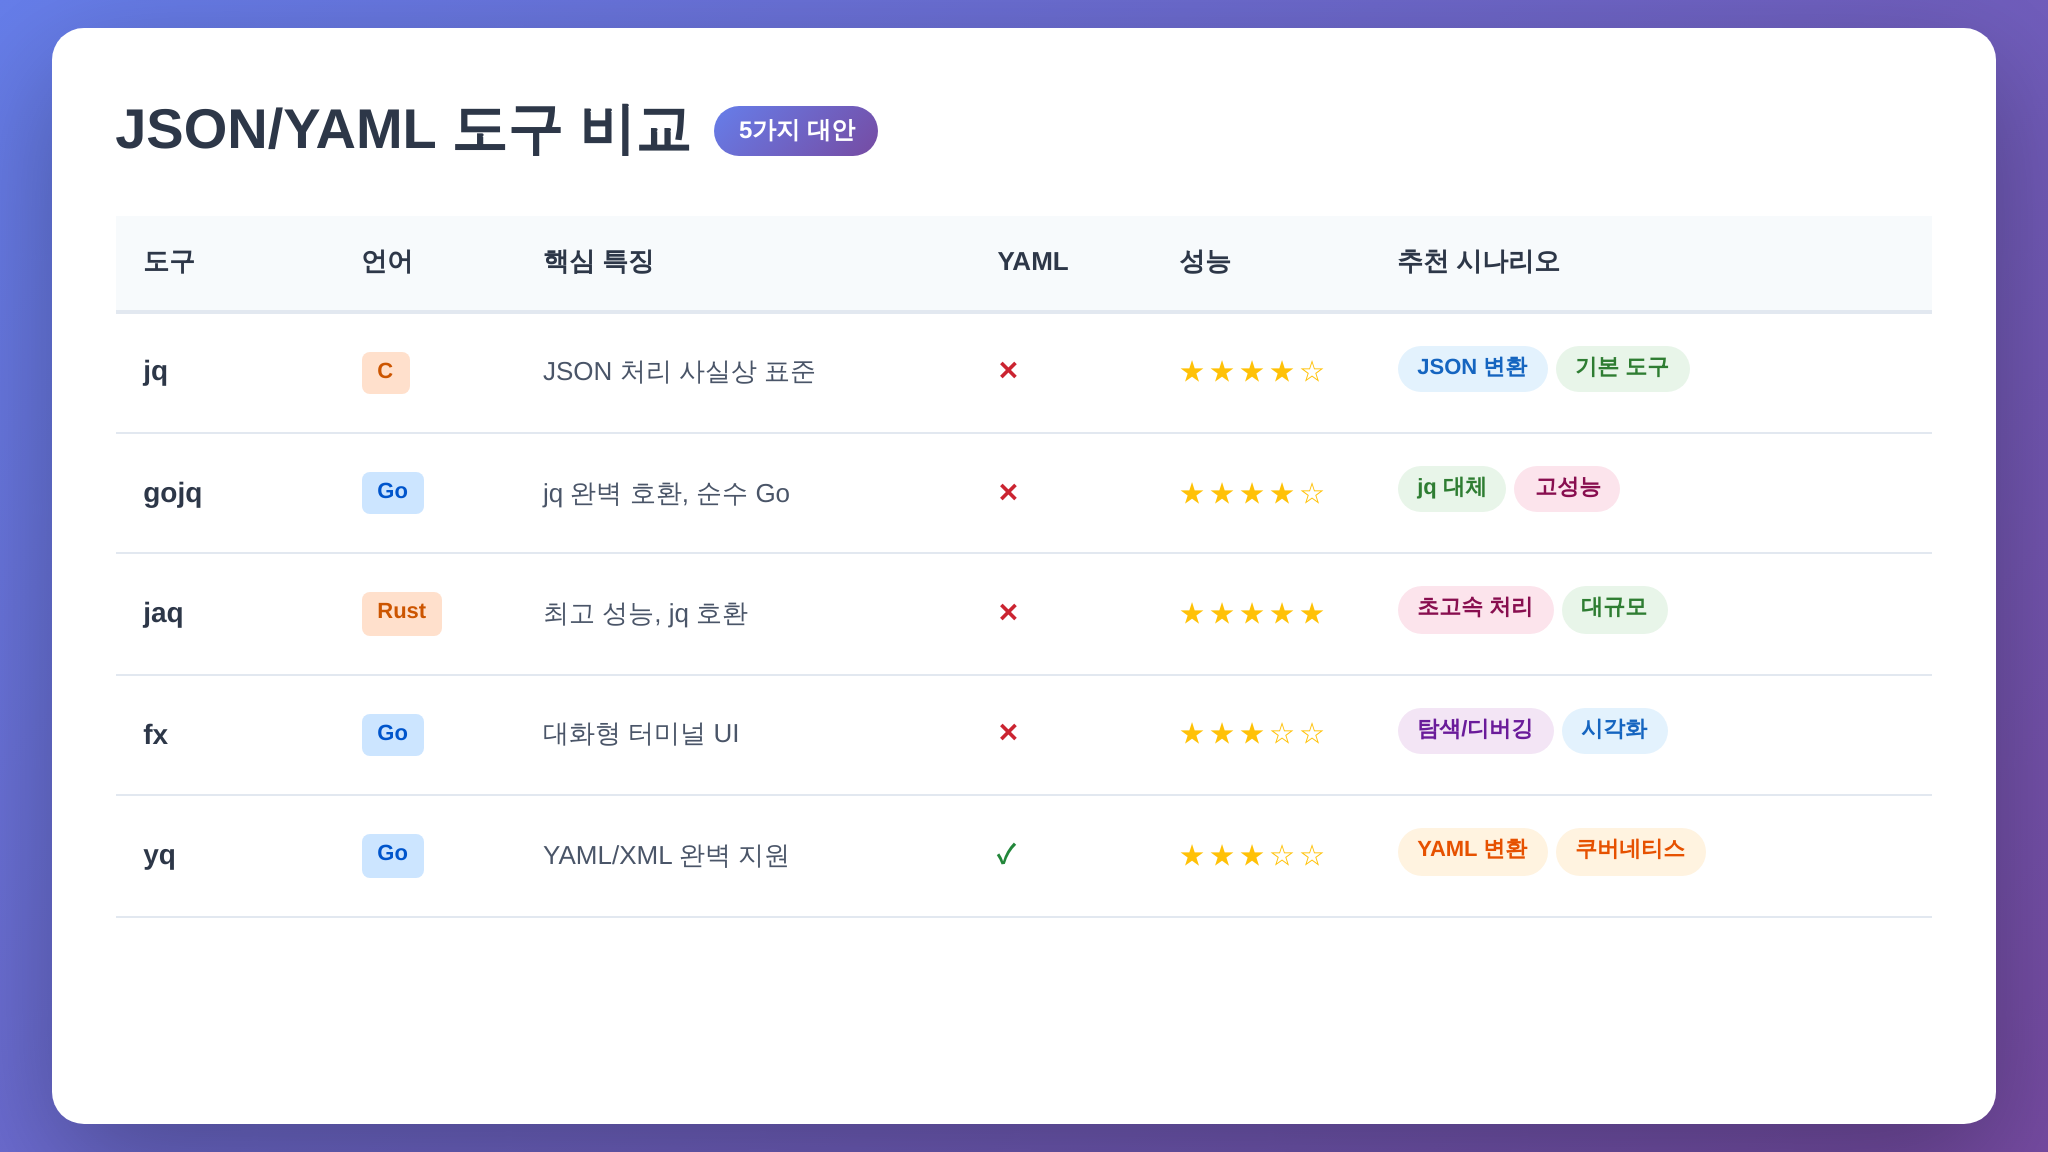
Task: Click 'JSON 처리 사실상 표준' description
Action: pos(679,372)
